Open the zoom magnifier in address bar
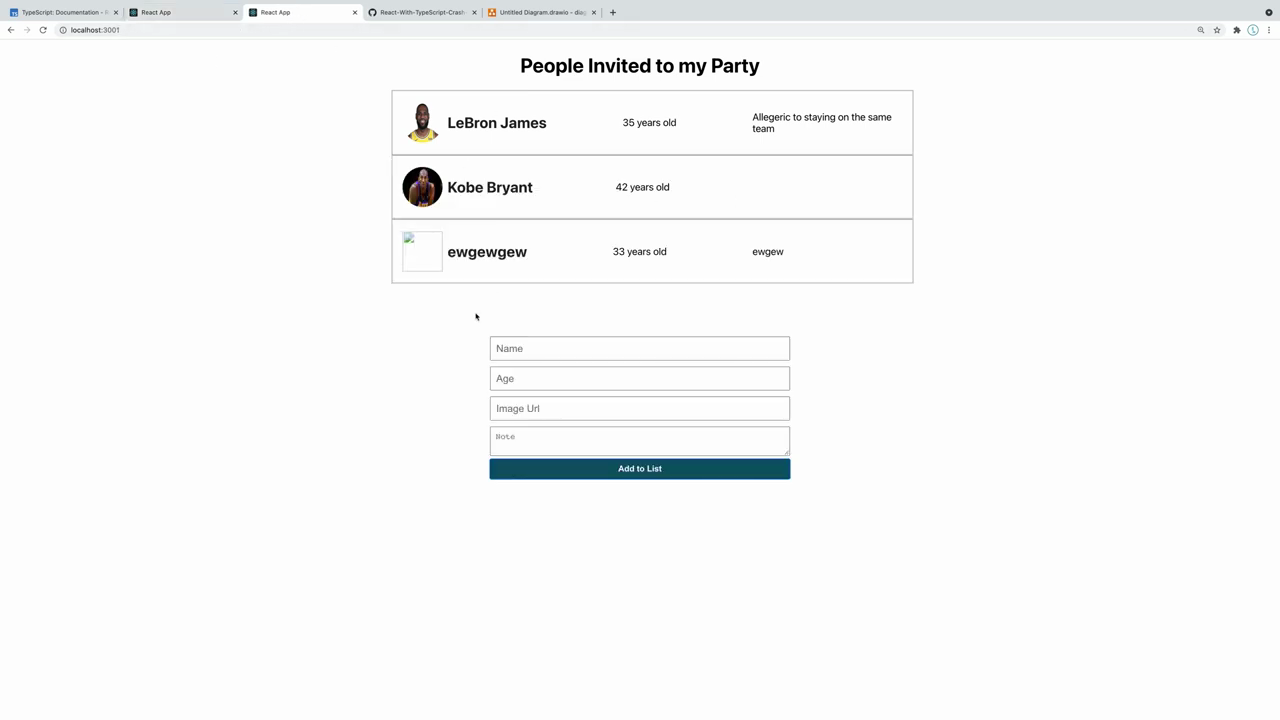Screen dimensions: 1280x720 [1201, 30]
